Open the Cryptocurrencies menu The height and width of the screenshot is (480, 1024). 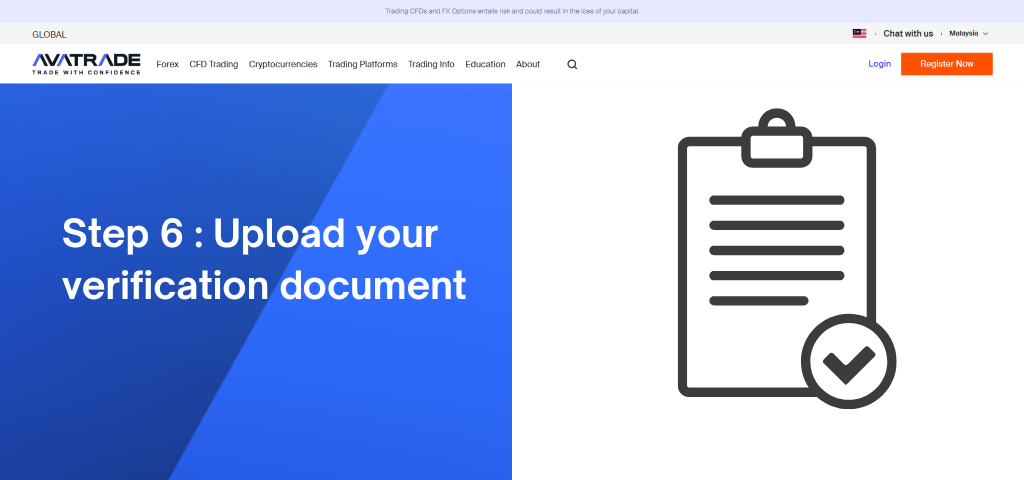(x=283, y=64)
